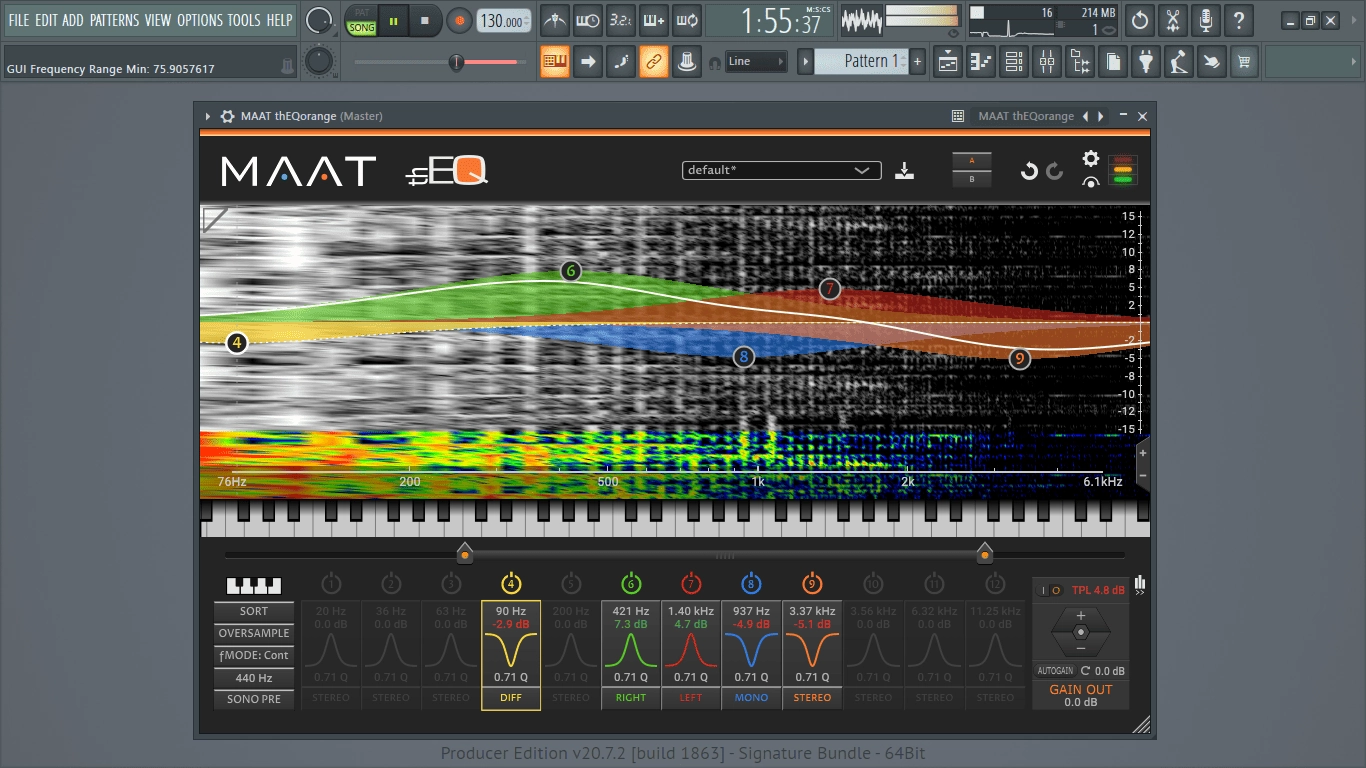Click the loop recording icon
This screenshot has width=1366, height=768.
(x=687, y=20)
